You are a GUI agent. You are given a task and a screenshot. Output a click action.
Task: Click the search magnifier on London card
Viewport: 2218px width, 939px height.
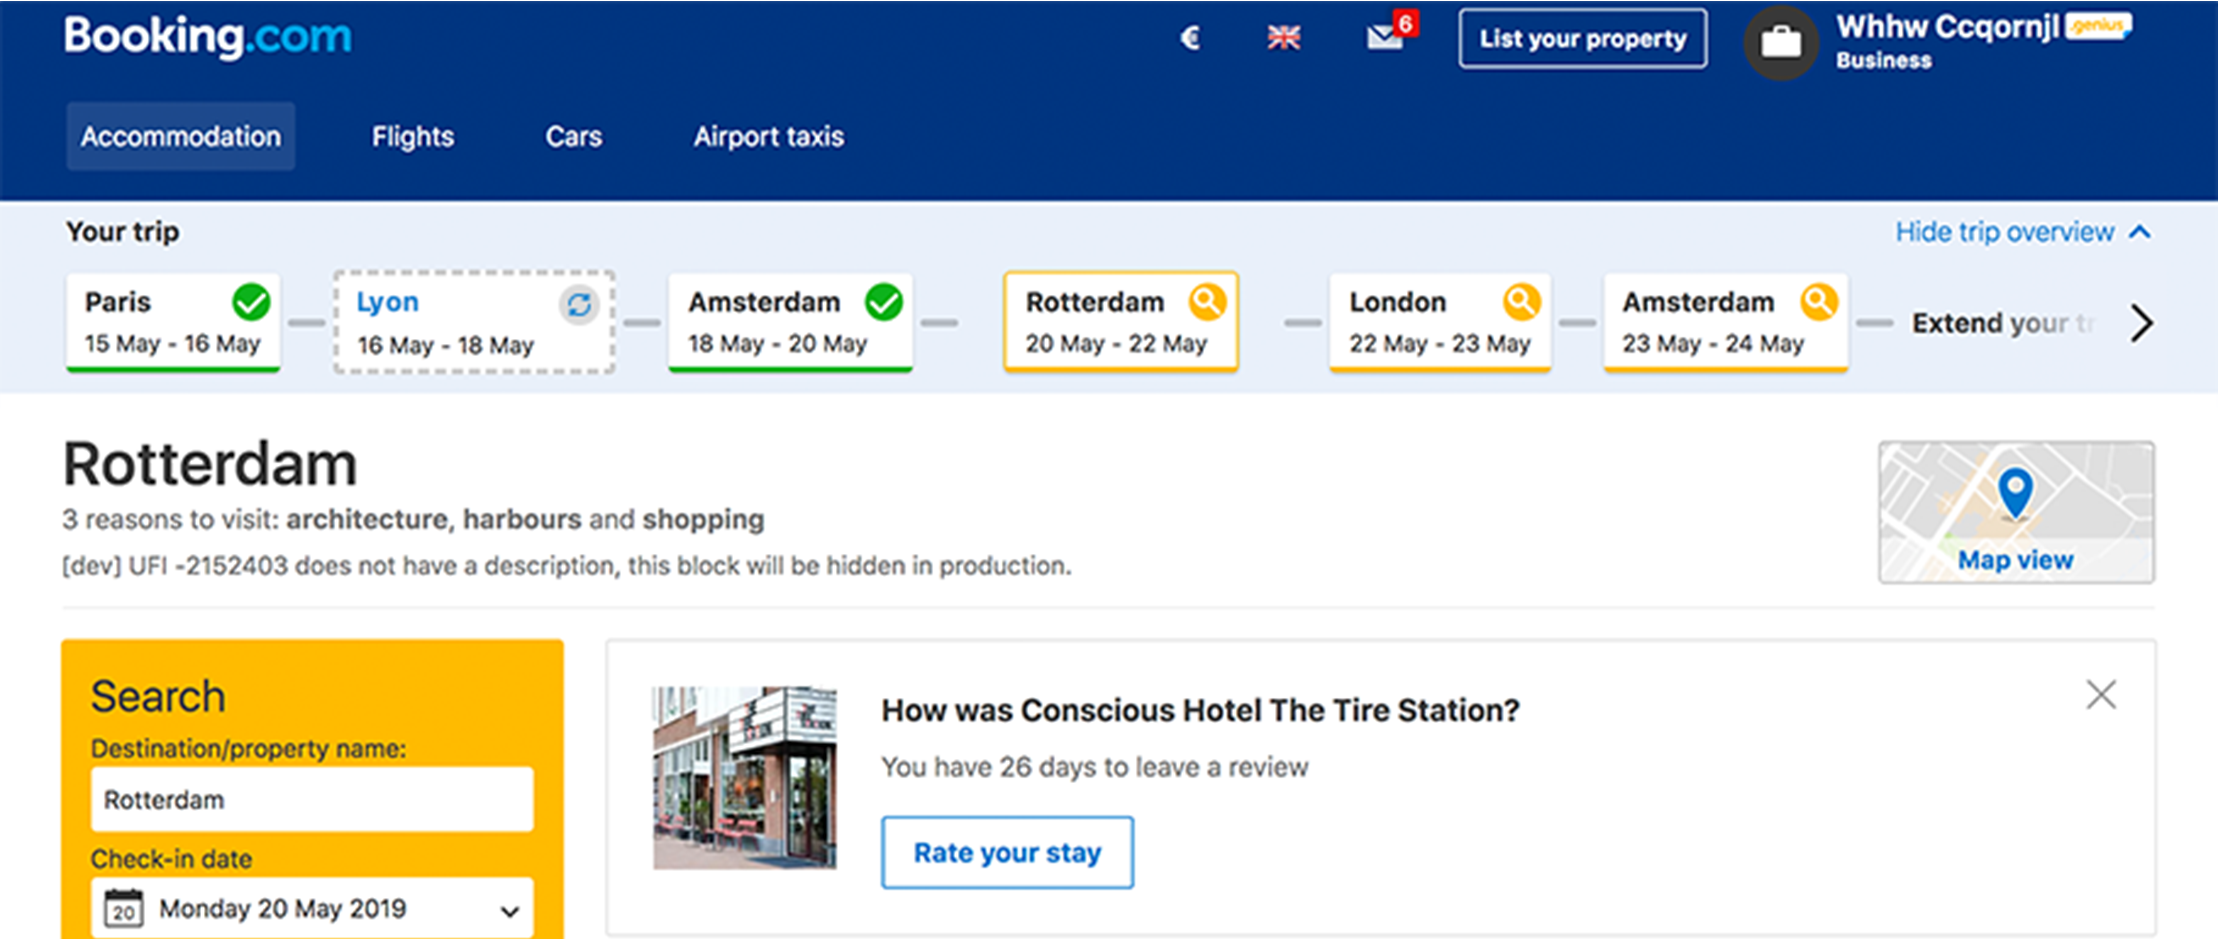click(1521, 301)
